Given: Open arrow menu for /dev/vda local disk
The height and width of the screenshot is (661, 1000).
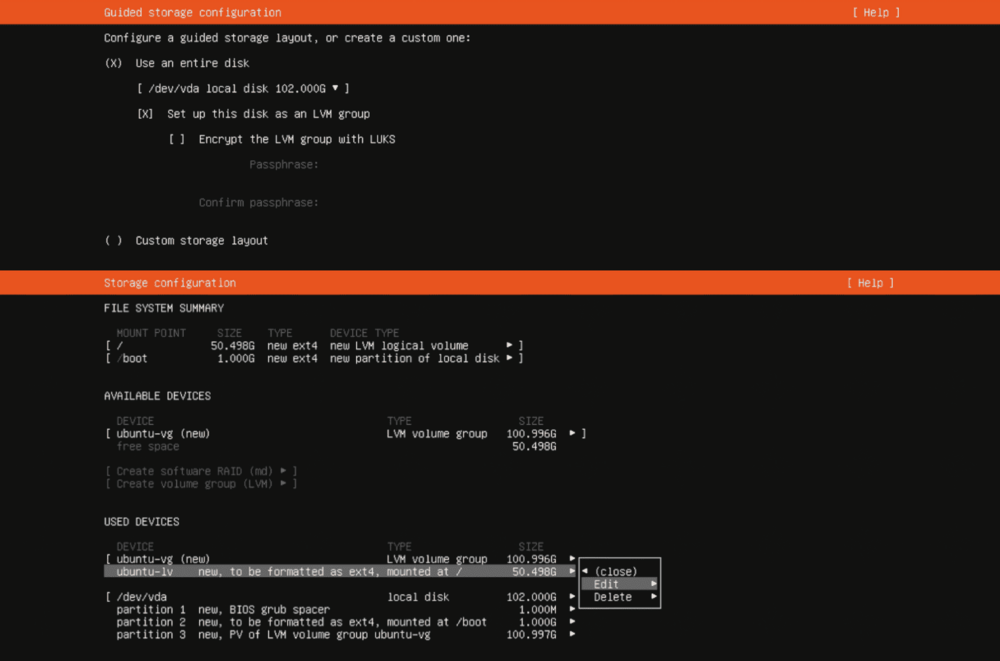Looking at the screenshot, I should coord(572,597).
